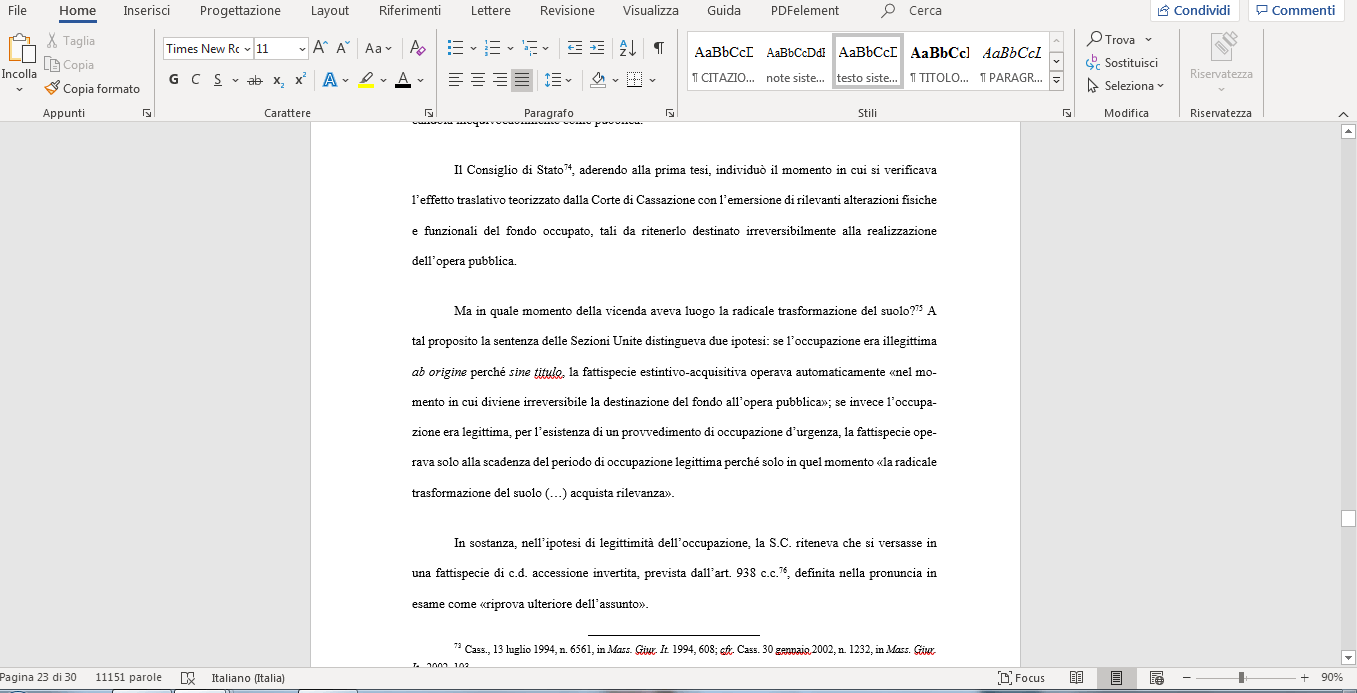Viewport: 1357px width, 693px height.
Task: Click the Condividi button
Action: pyautogui.click(x=1195, y=11)
